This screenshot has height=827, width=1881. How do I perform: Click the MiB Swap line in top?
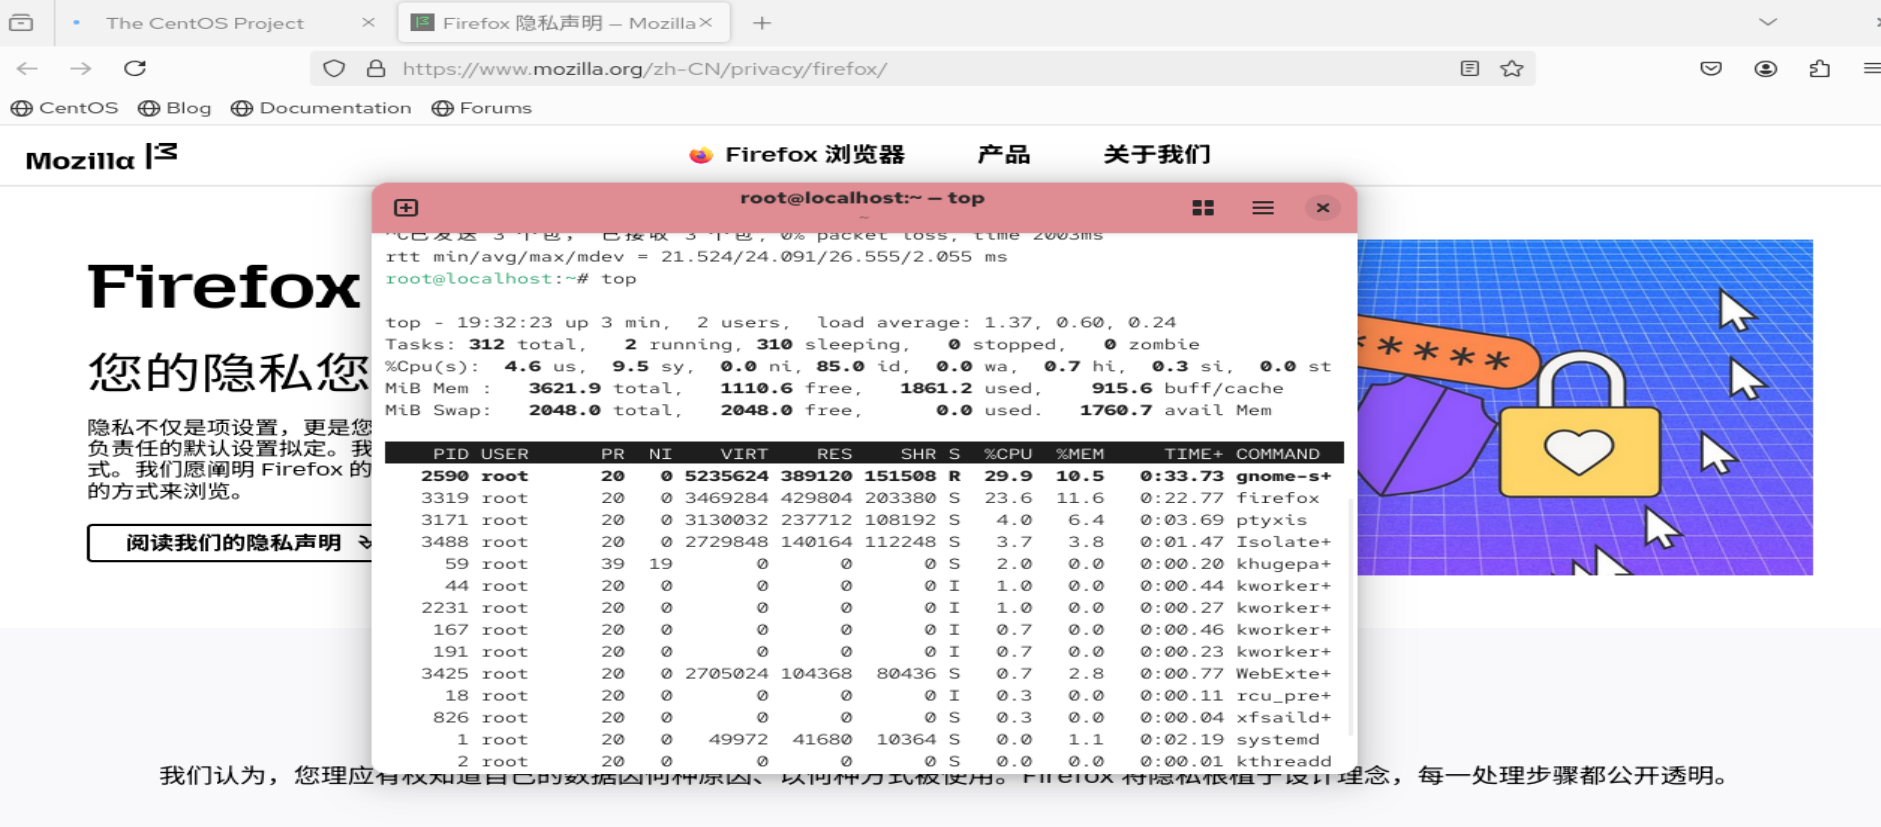(829, 410)
